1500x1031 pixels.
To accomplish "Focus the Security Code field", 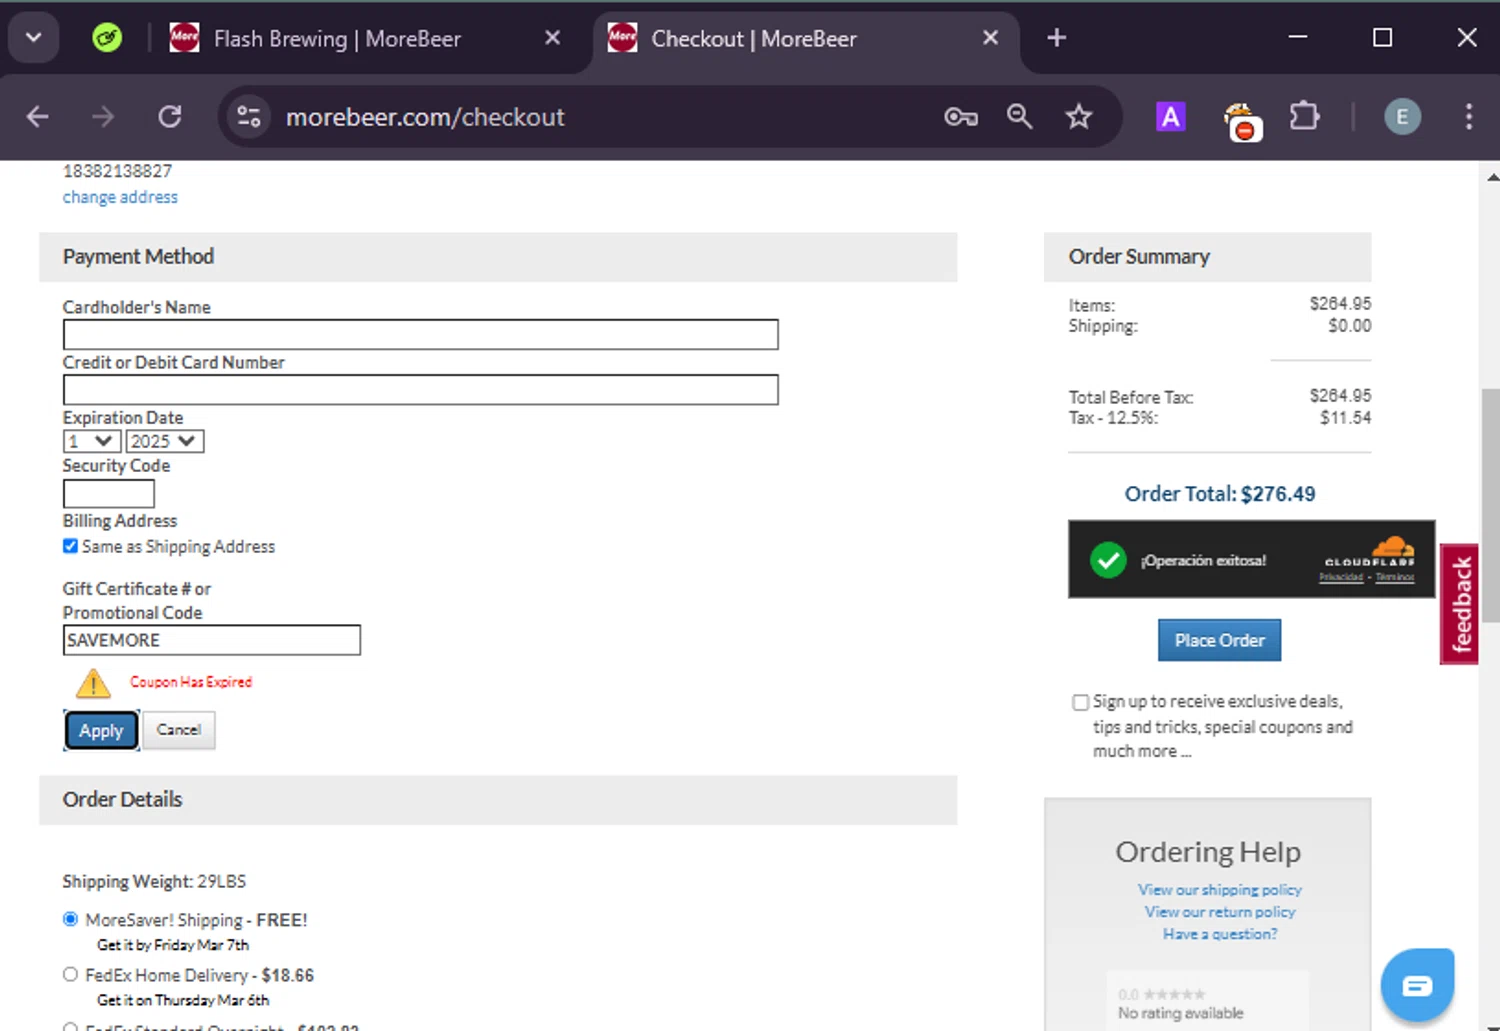I will 109,493.
